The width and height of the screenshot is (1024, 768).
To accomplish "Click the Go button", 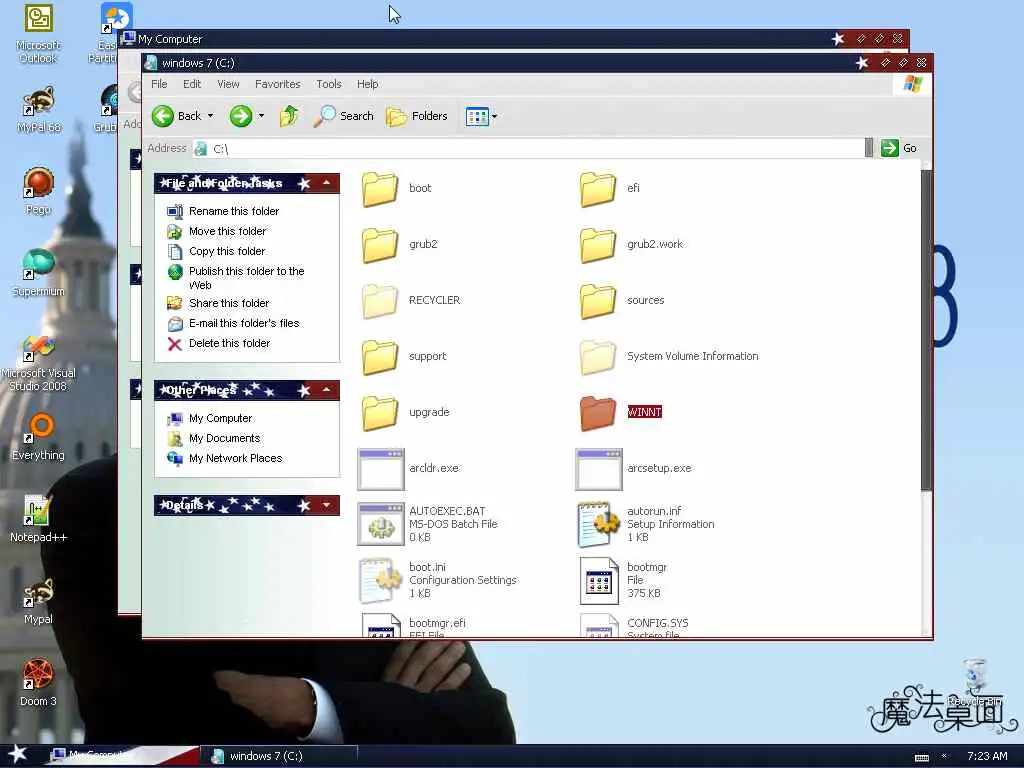I will [899, 148].
